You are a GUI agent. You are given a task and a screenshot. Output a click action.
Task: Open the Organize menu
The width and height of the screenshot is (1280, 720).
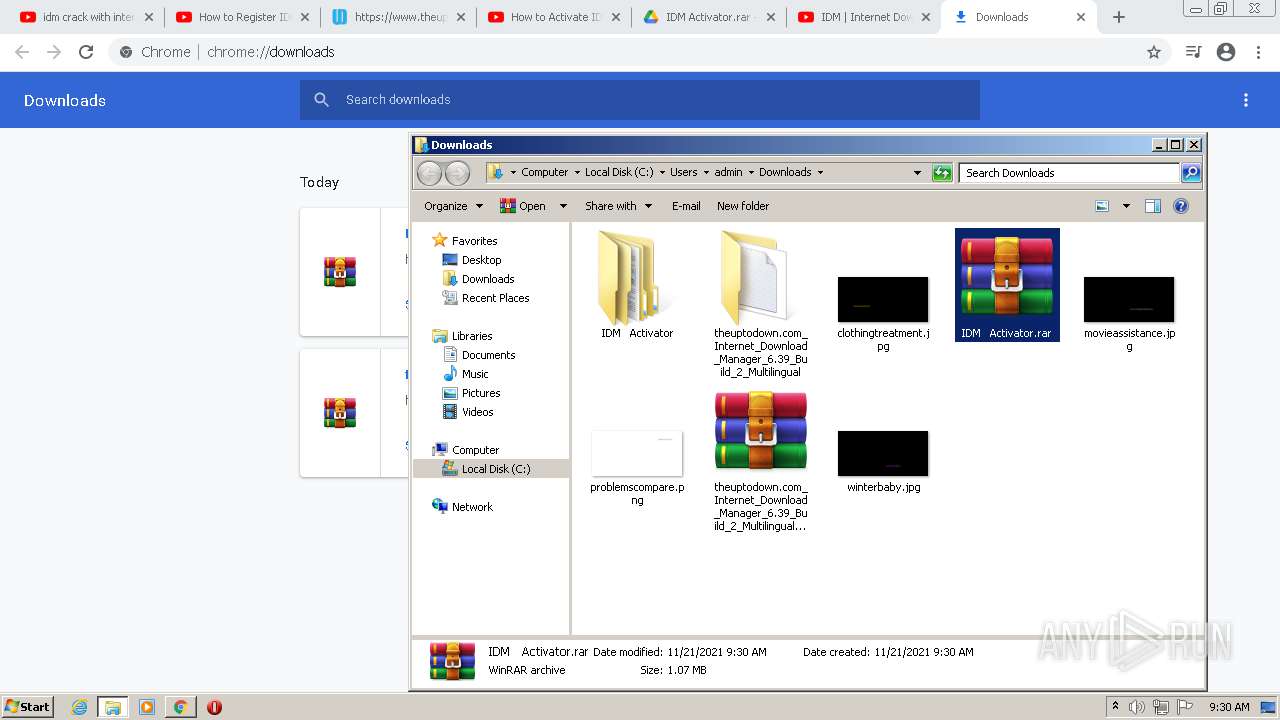453,206
